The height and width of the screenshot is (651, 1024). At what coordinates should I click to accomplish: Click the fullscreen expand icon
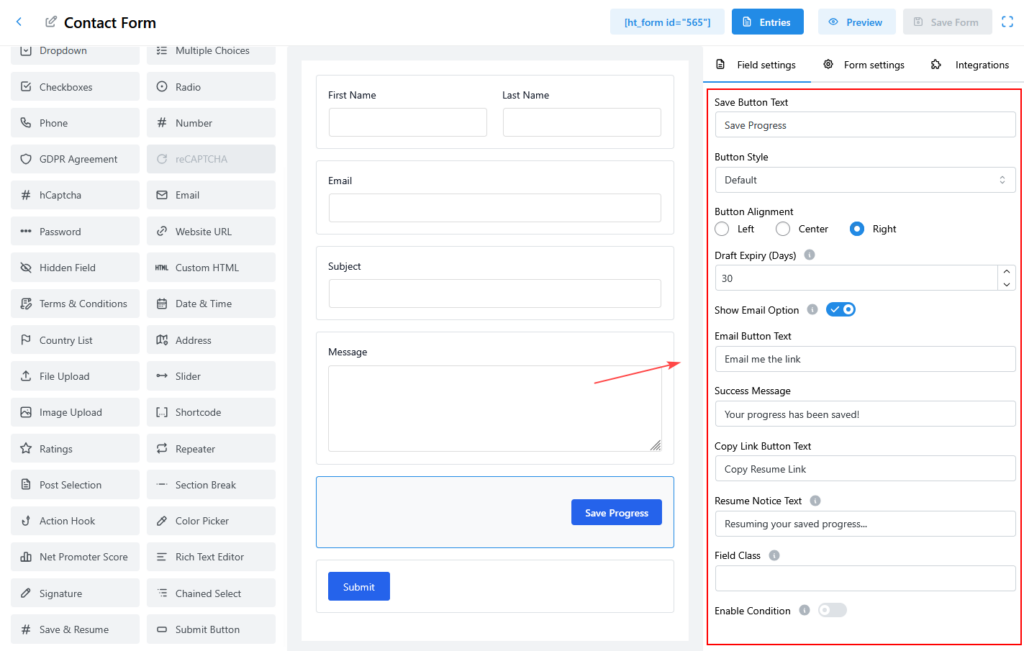click(1007, 22)
